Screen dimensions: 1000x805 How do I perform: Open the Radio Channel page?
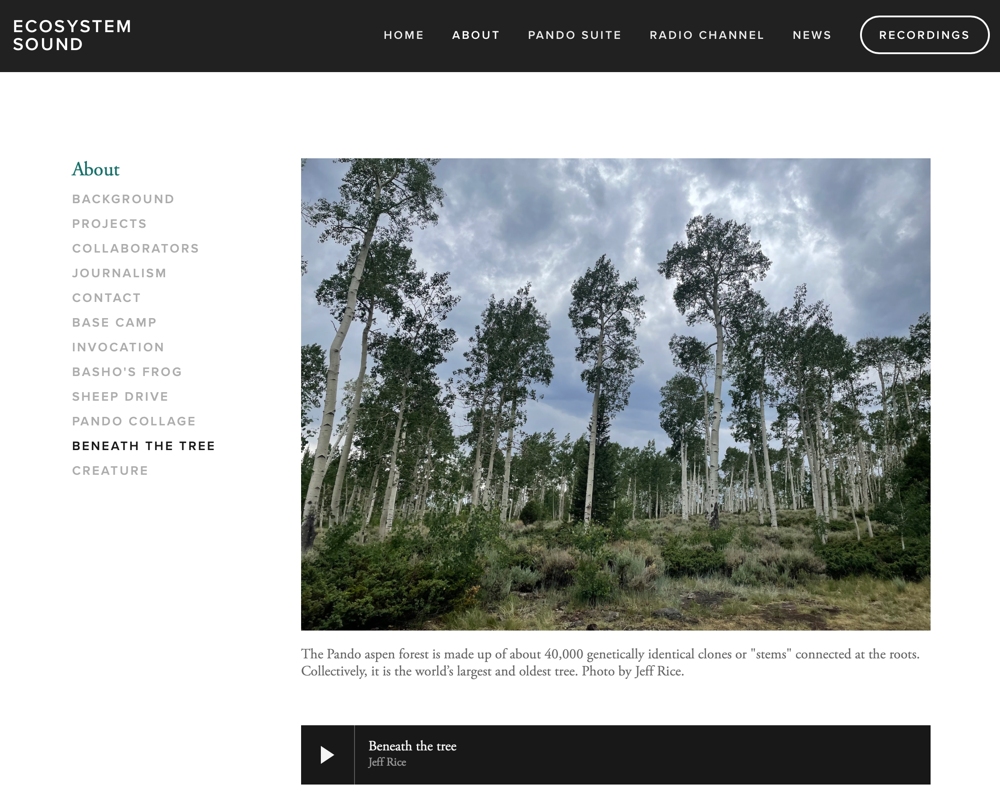tap(707, 35)
